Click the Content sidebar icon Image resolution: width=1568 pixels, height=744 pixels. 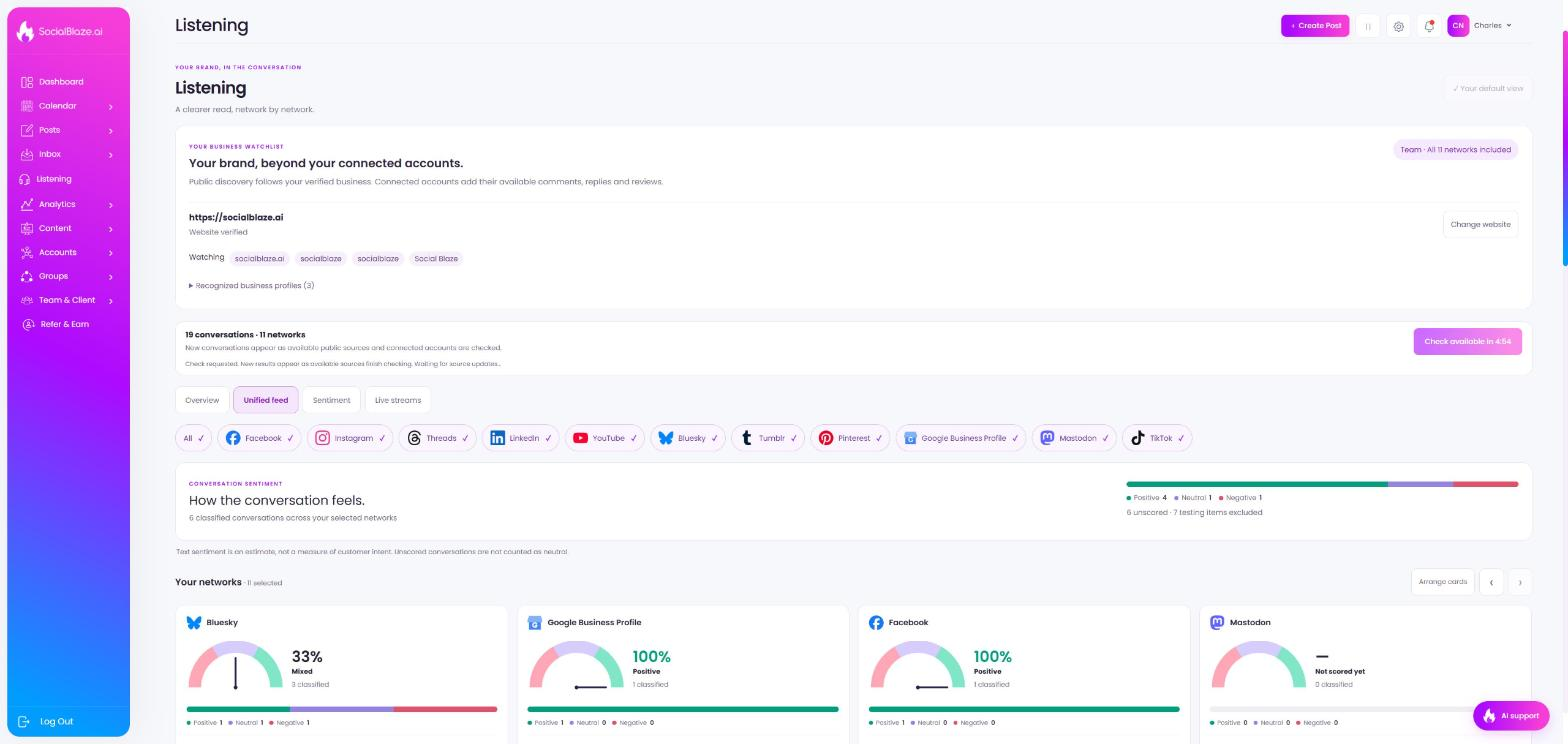tap(27, 228)
